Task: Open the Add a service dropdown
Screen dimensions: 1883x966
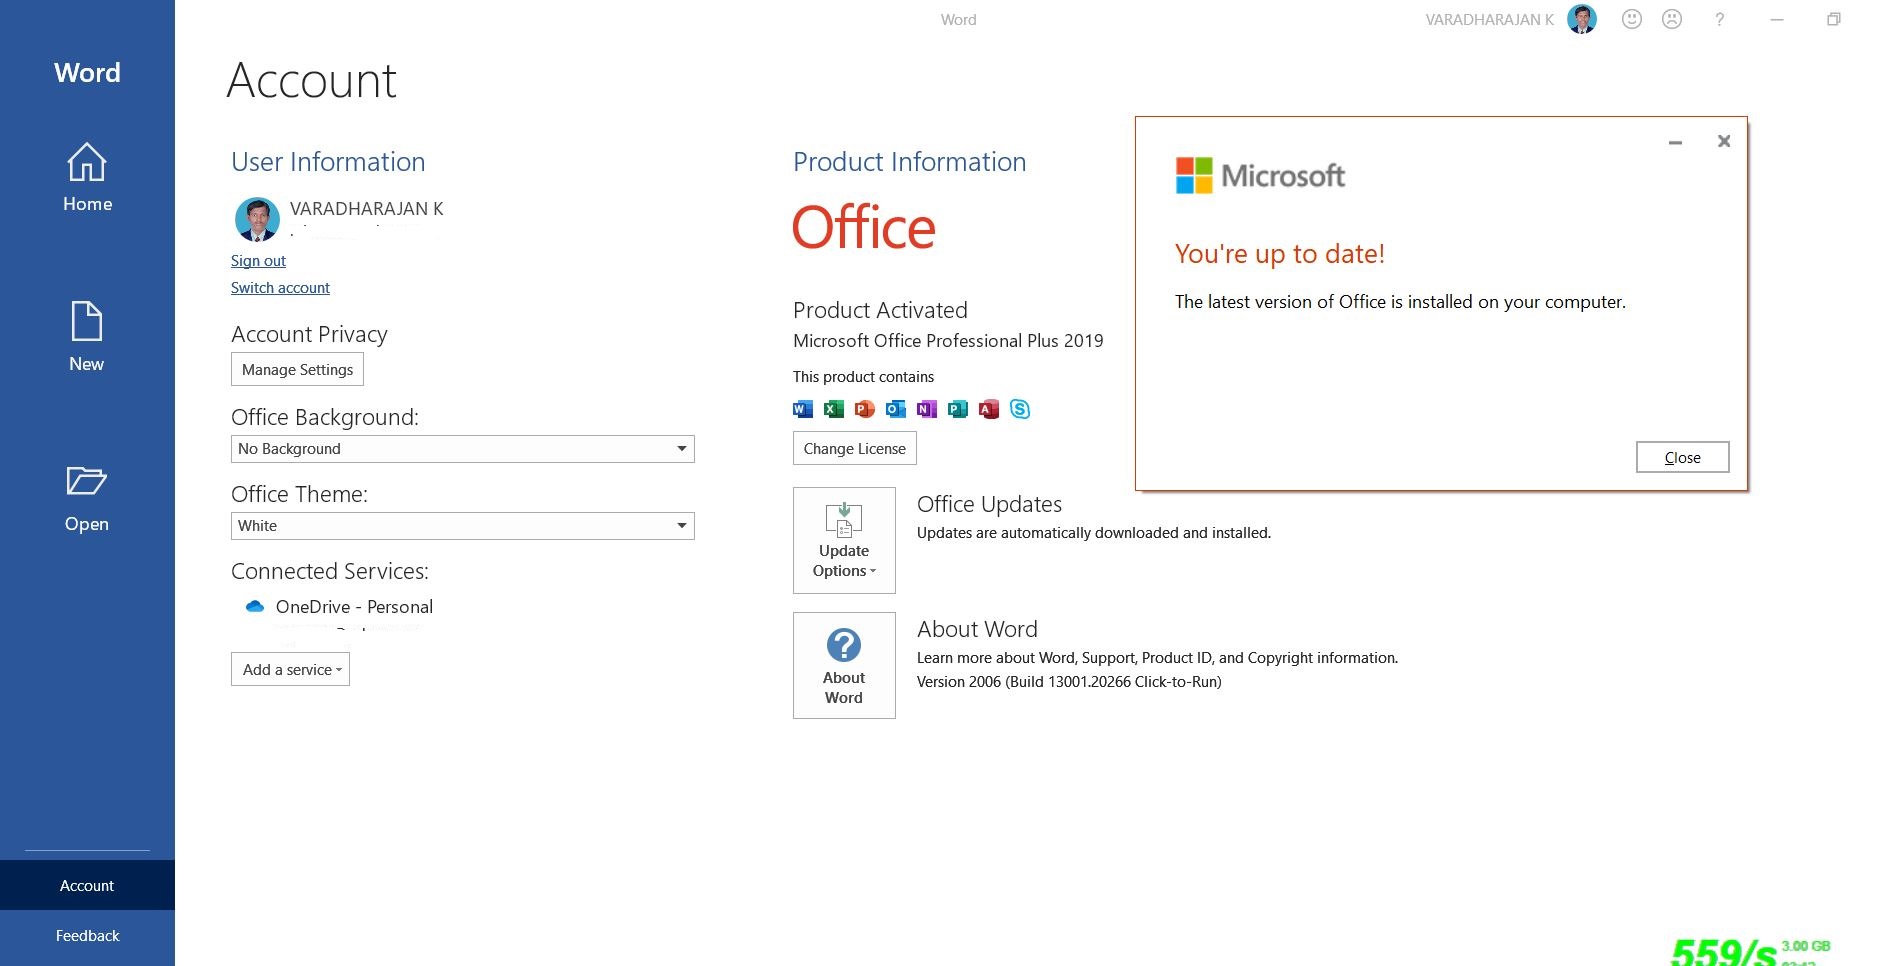Action: tap(290, 669)
